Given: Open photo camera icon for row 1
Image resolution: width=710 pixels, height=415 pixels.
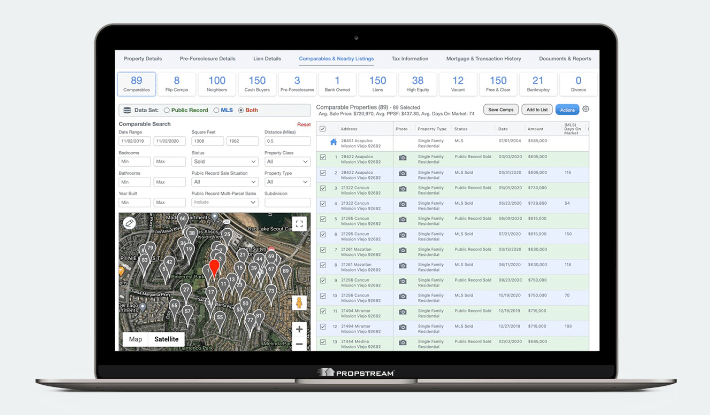Looking at the screenshot, I should (x=402, y=157).
